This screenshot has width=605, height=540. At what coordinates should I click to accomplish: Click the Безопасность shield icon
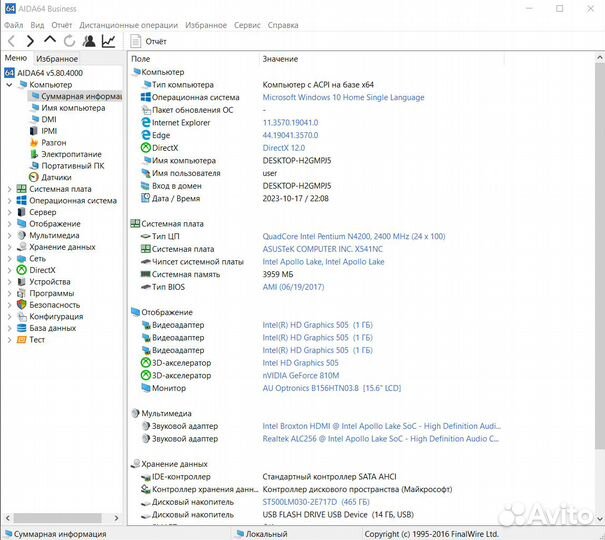point(22,305)
